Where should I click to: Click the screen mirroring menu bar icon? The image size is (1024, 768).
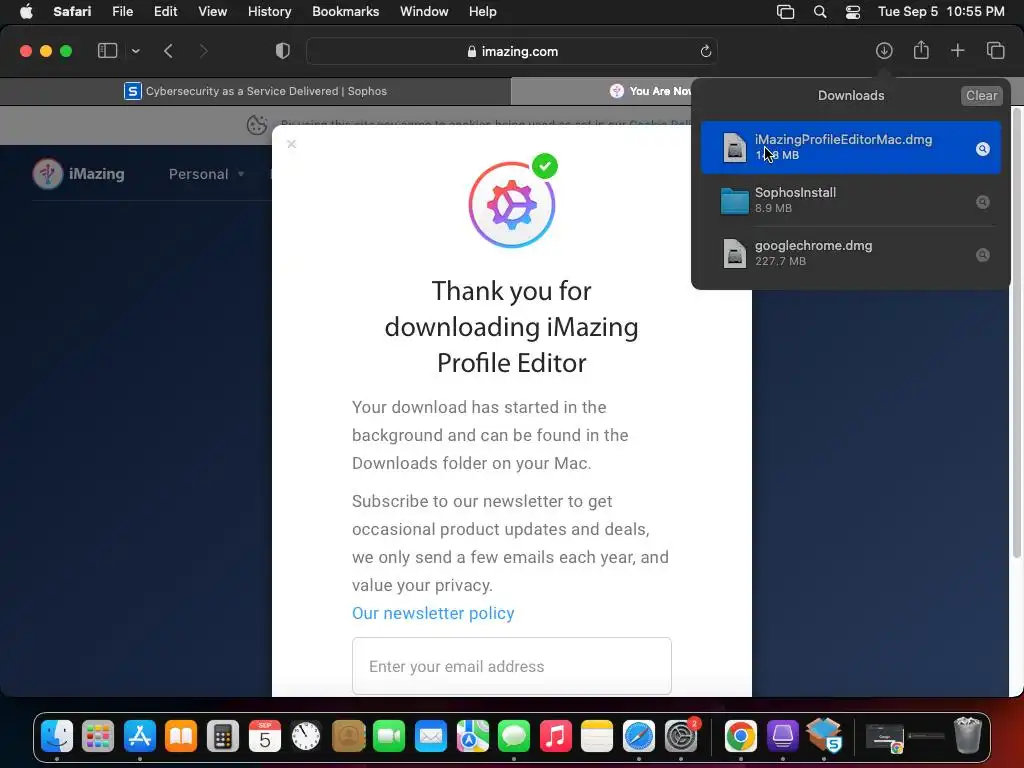point(785,12)
